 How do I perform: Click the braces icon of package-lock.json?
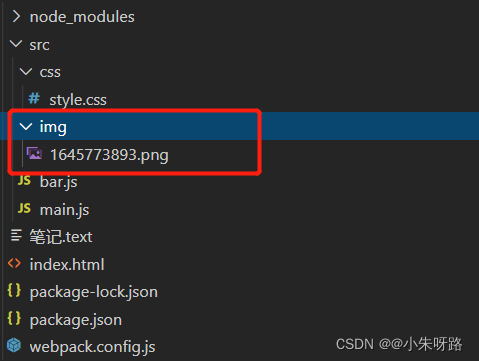pos(14,291)
